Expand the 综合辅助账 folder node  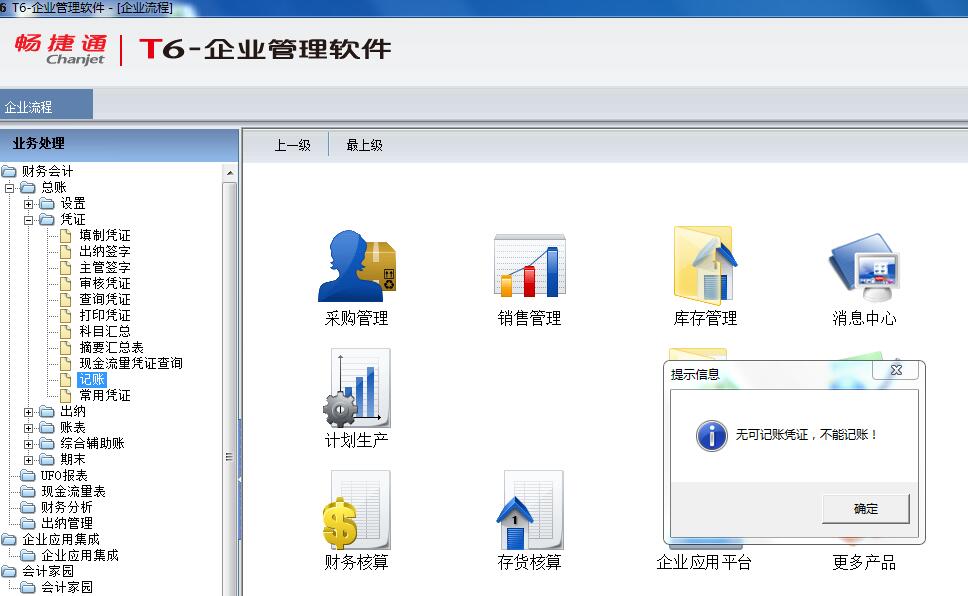pyautogui.click(x=28, y=444)
